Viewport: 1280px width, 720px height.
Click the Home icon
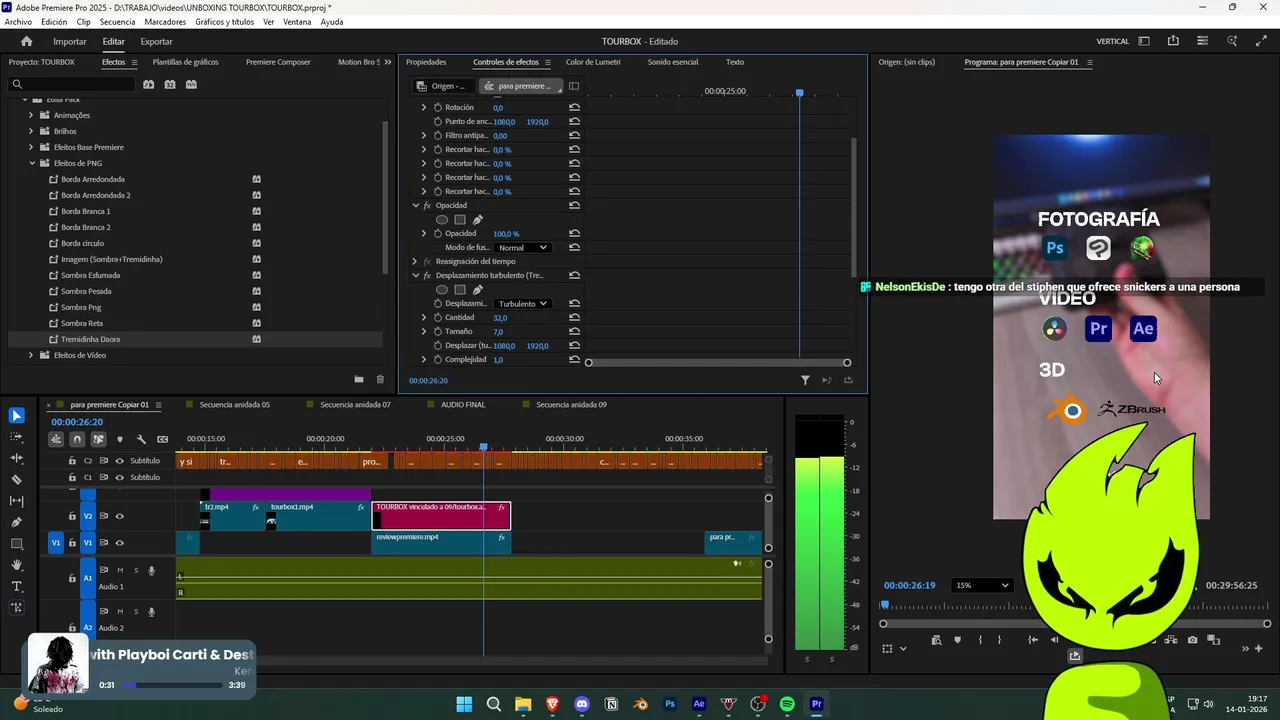tap(27, 41)
